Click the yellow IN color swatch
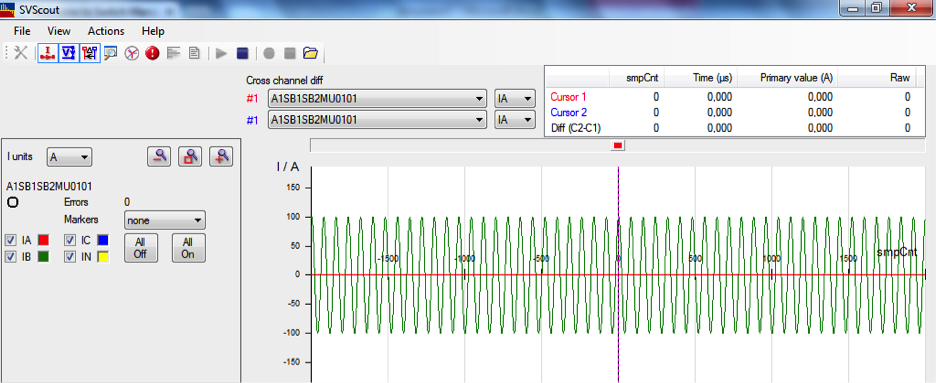936x383 pixels. [x=103, y=257]
